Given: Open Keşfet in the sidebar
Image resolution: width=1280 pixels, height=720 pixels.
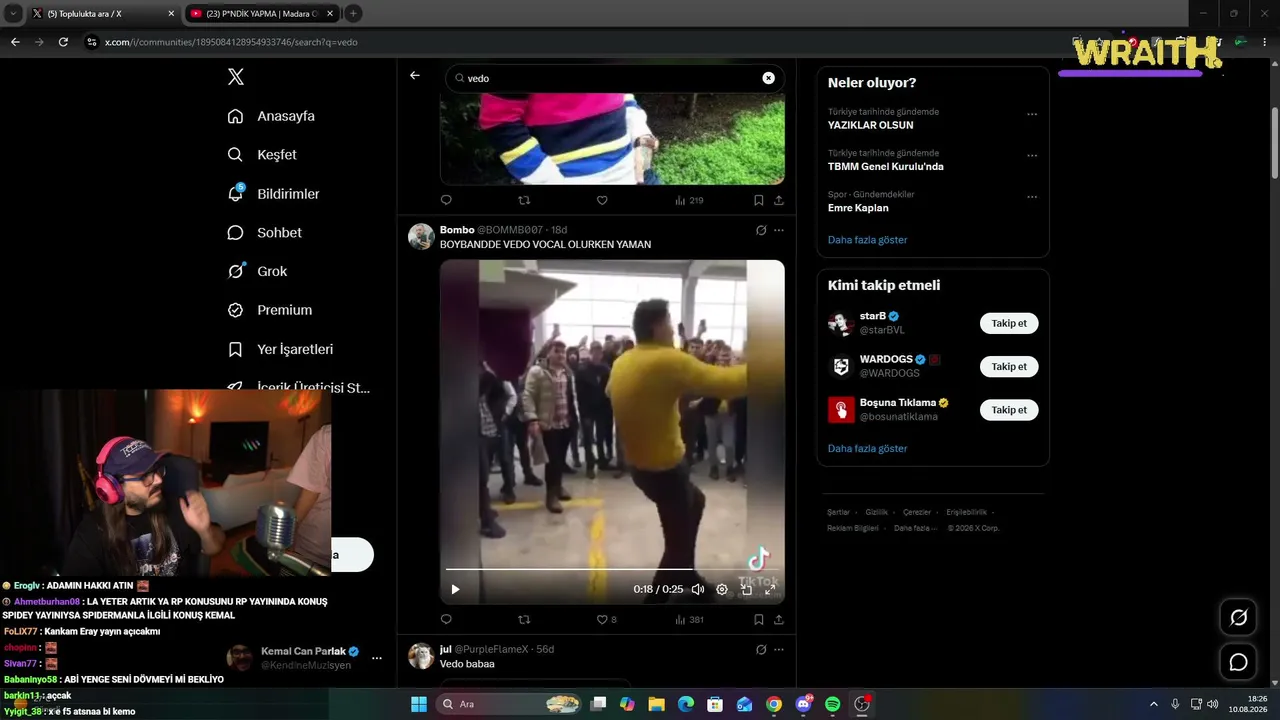Looking at the screenshot, I should click(262, 155).
